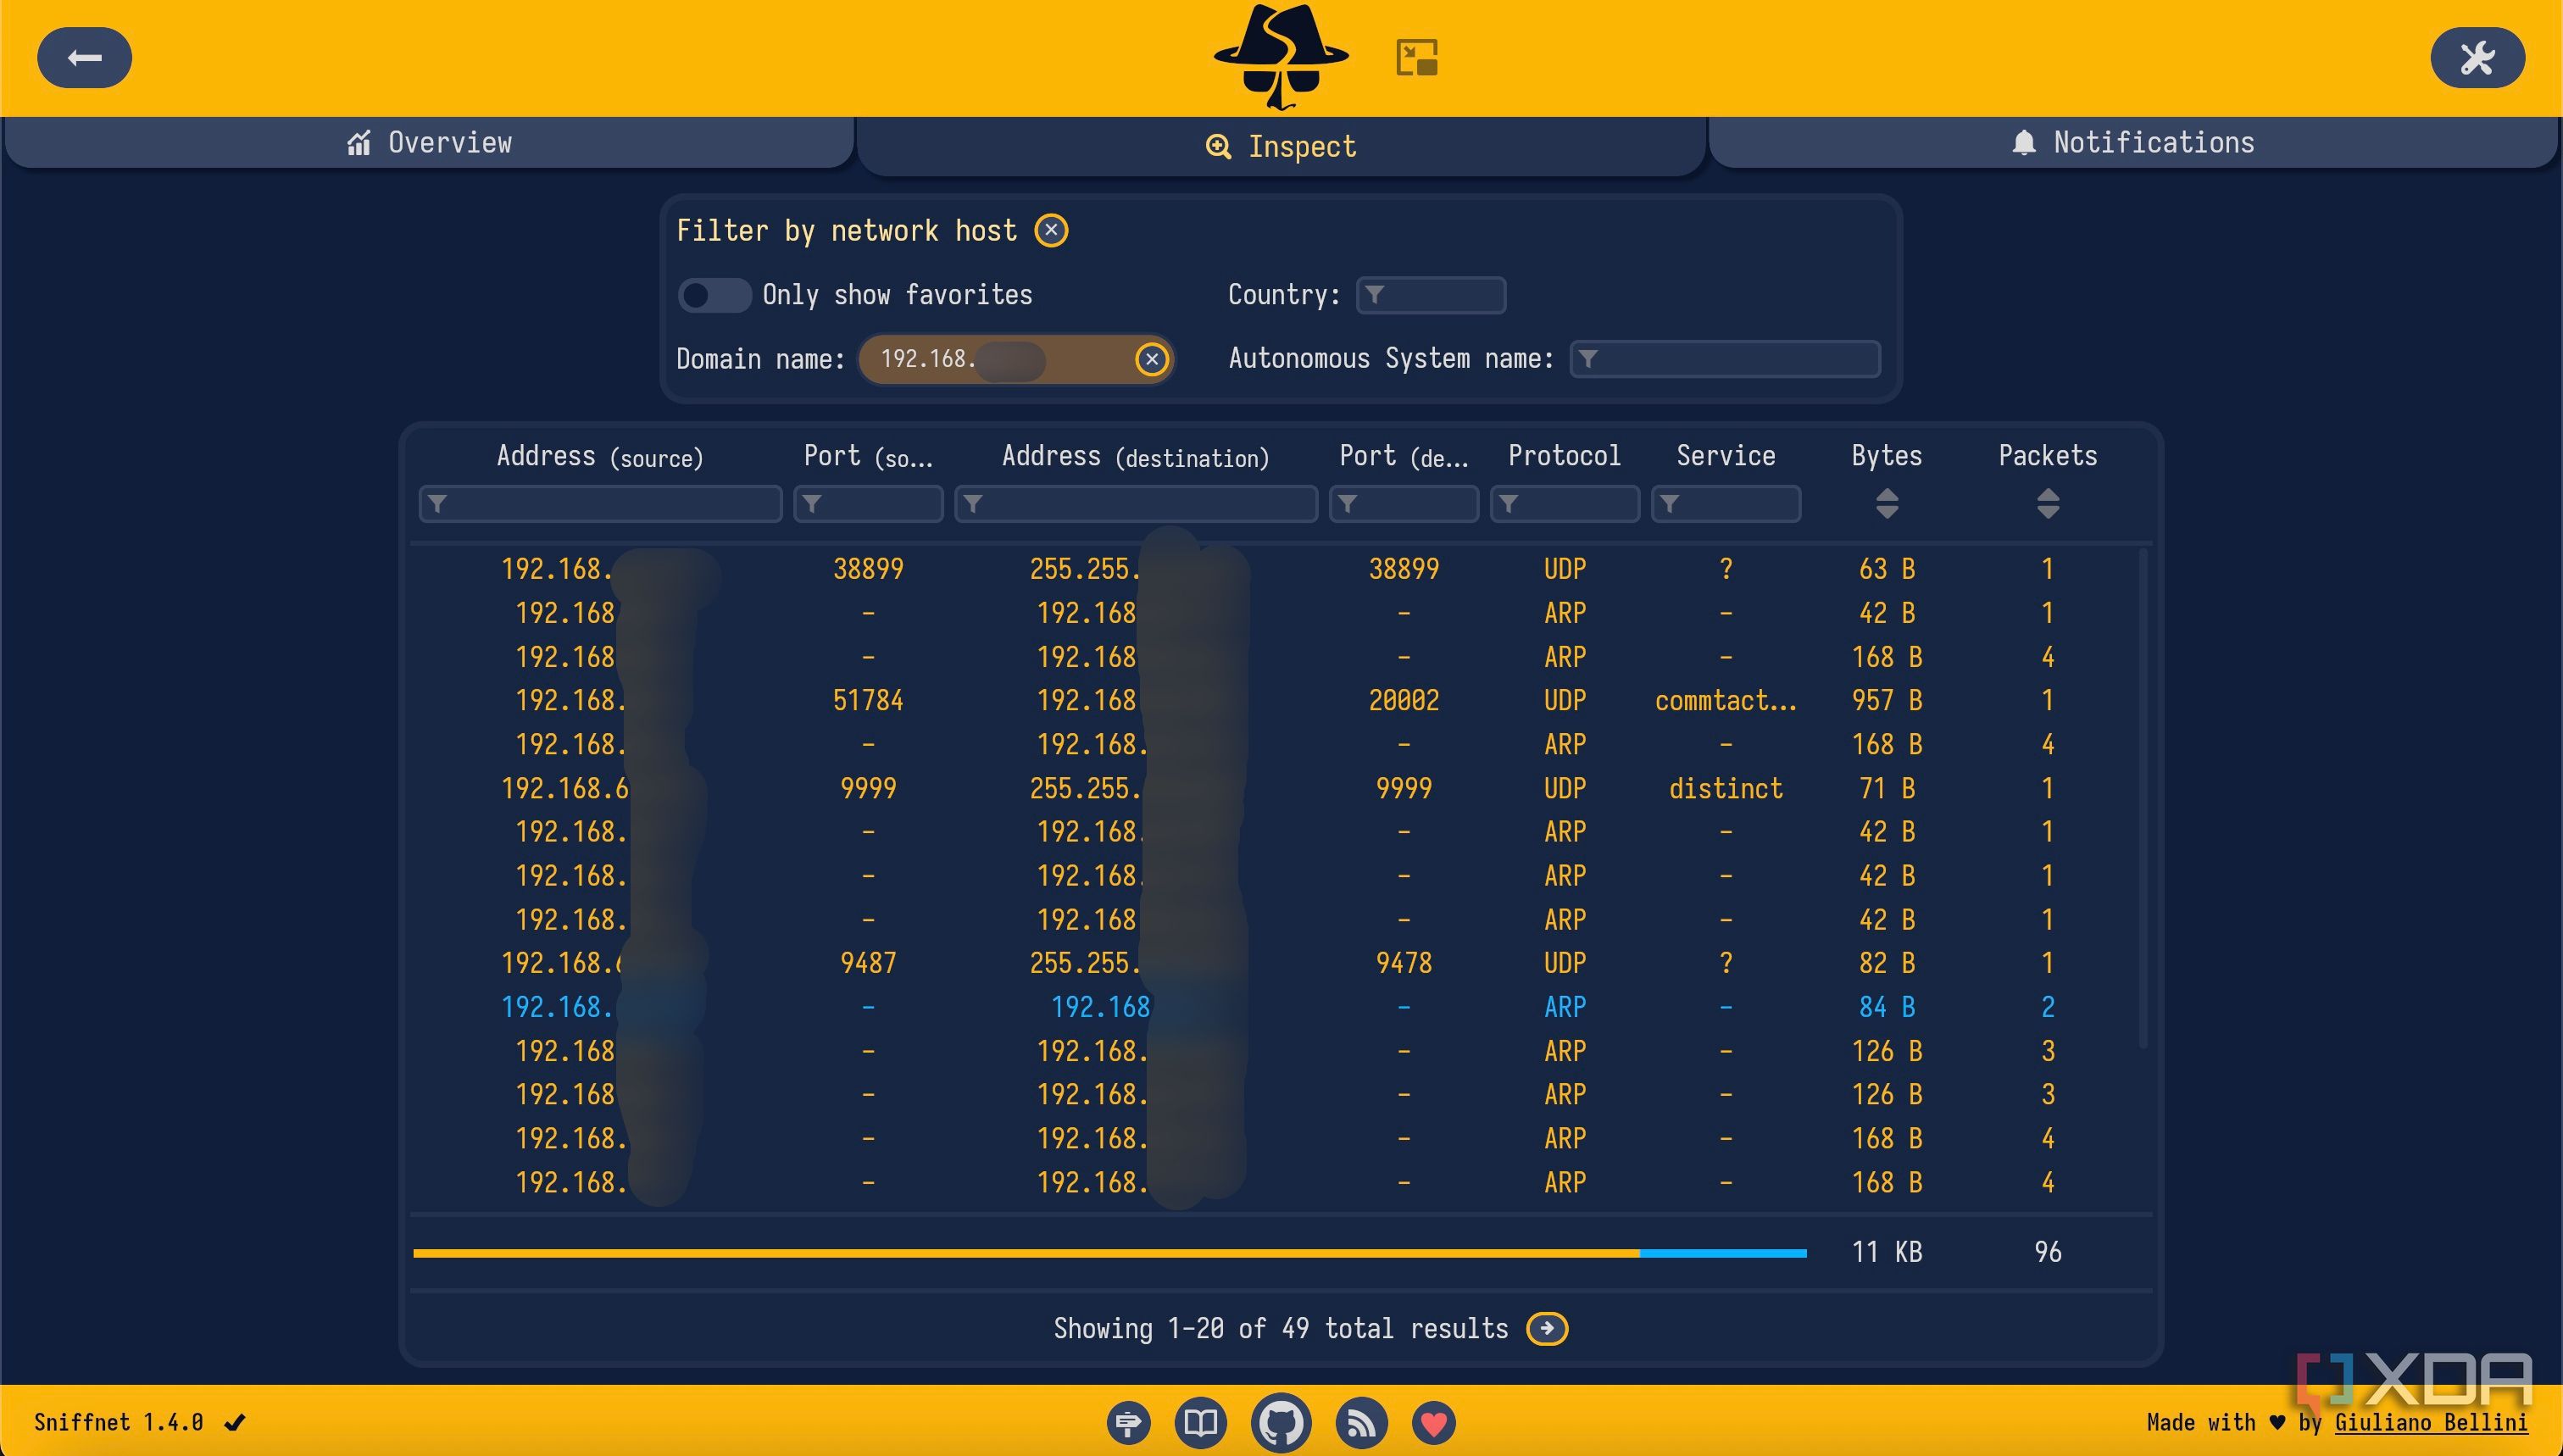This screenshot has width=2563, height=1456.
Task: Click the source address filter field
Action: 600,503
